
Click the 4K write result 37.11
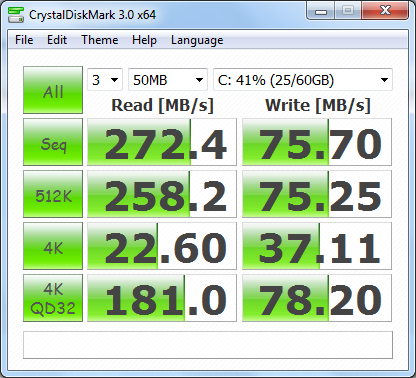317,246
